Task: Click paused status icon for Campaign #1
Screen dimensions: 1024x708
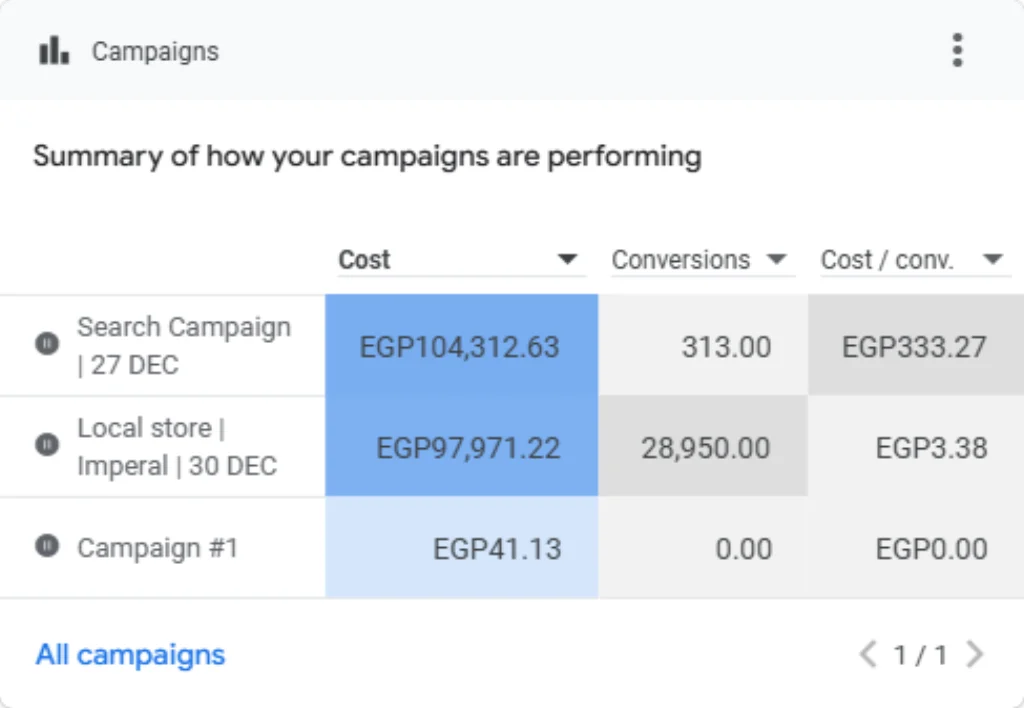Action: [x=47, y=545]
